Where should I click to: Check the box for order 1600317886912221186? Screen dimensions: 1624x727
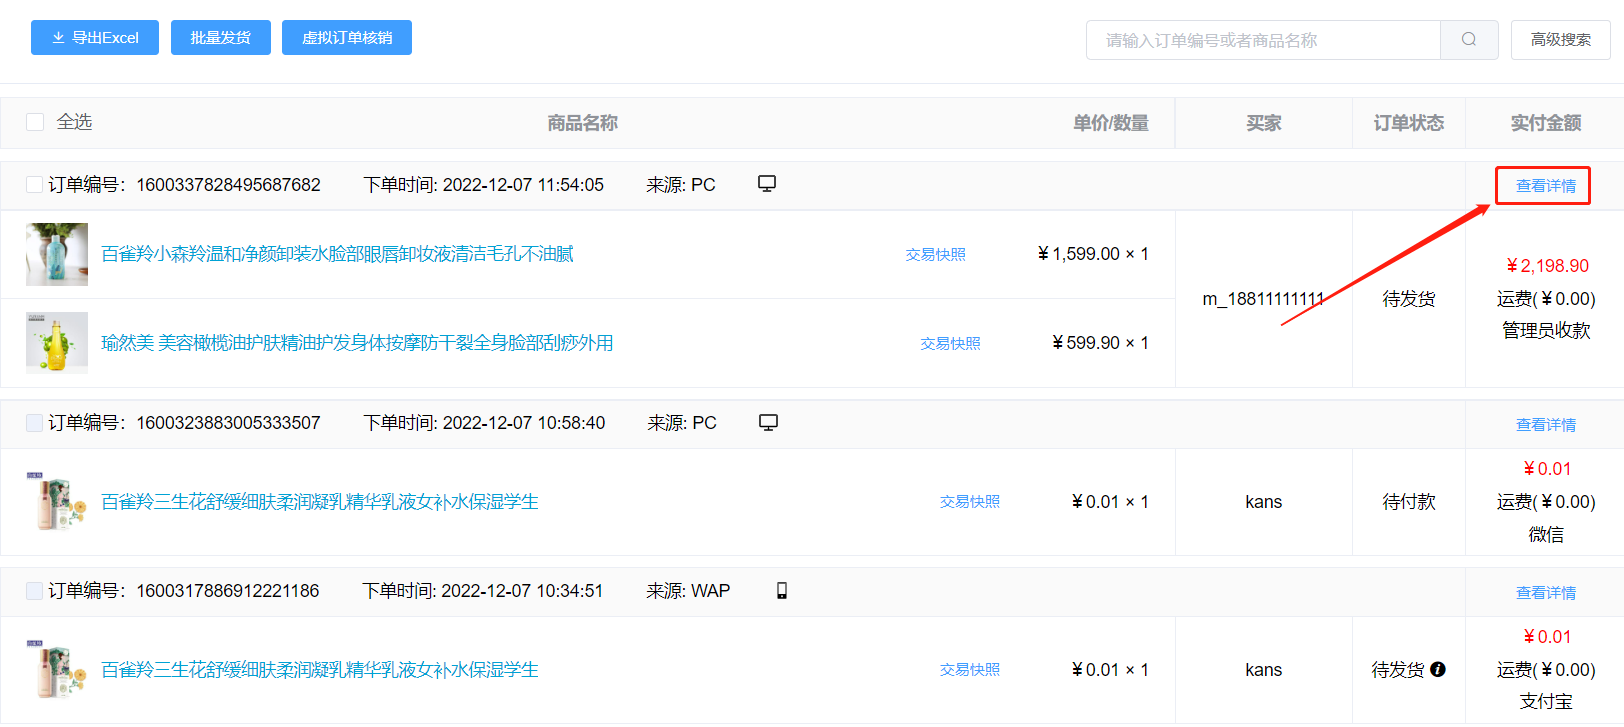(34, 591)
